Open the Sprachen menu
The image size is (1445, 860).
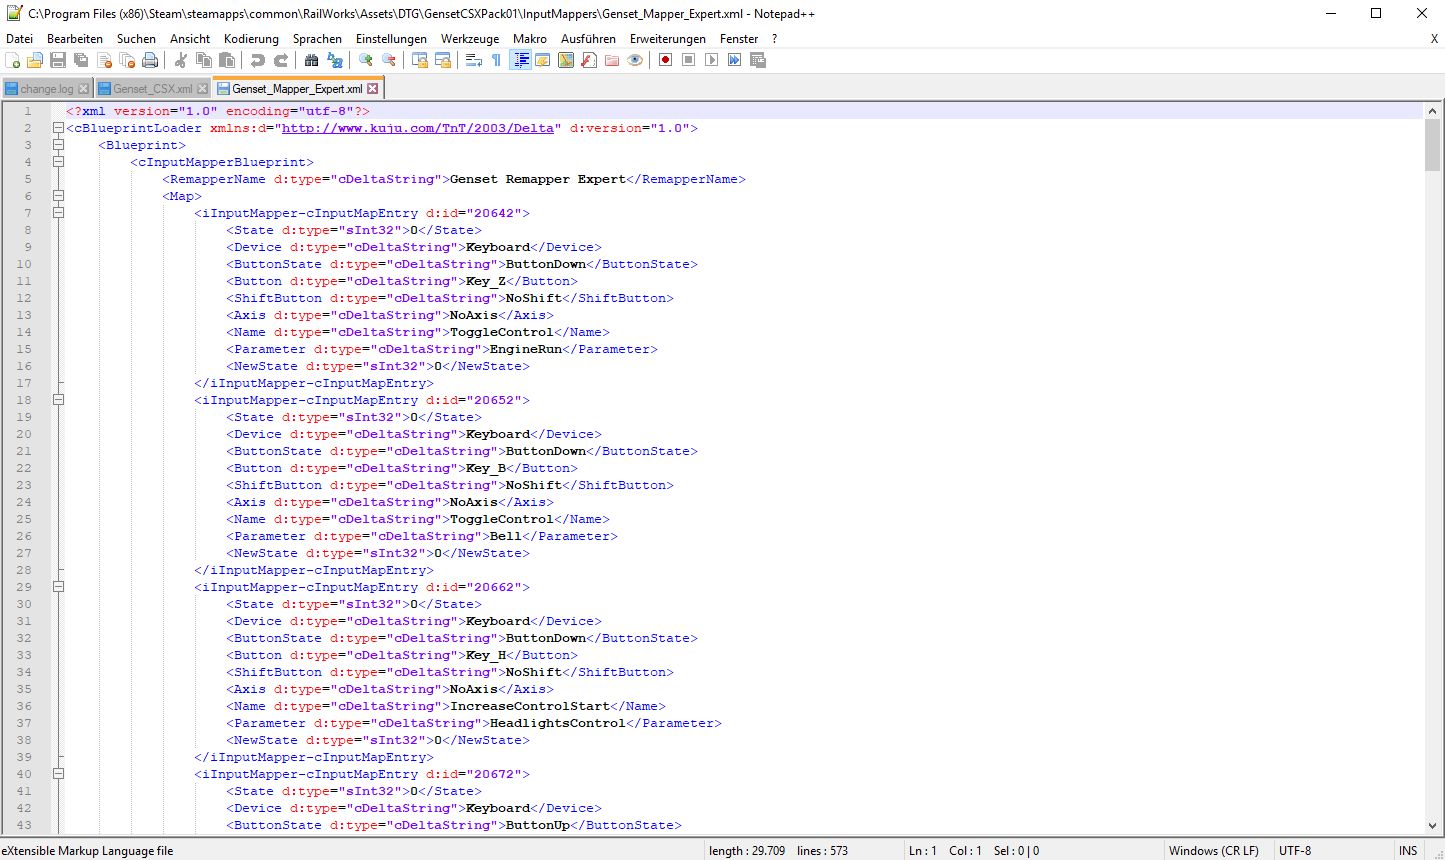pos(317,39)
